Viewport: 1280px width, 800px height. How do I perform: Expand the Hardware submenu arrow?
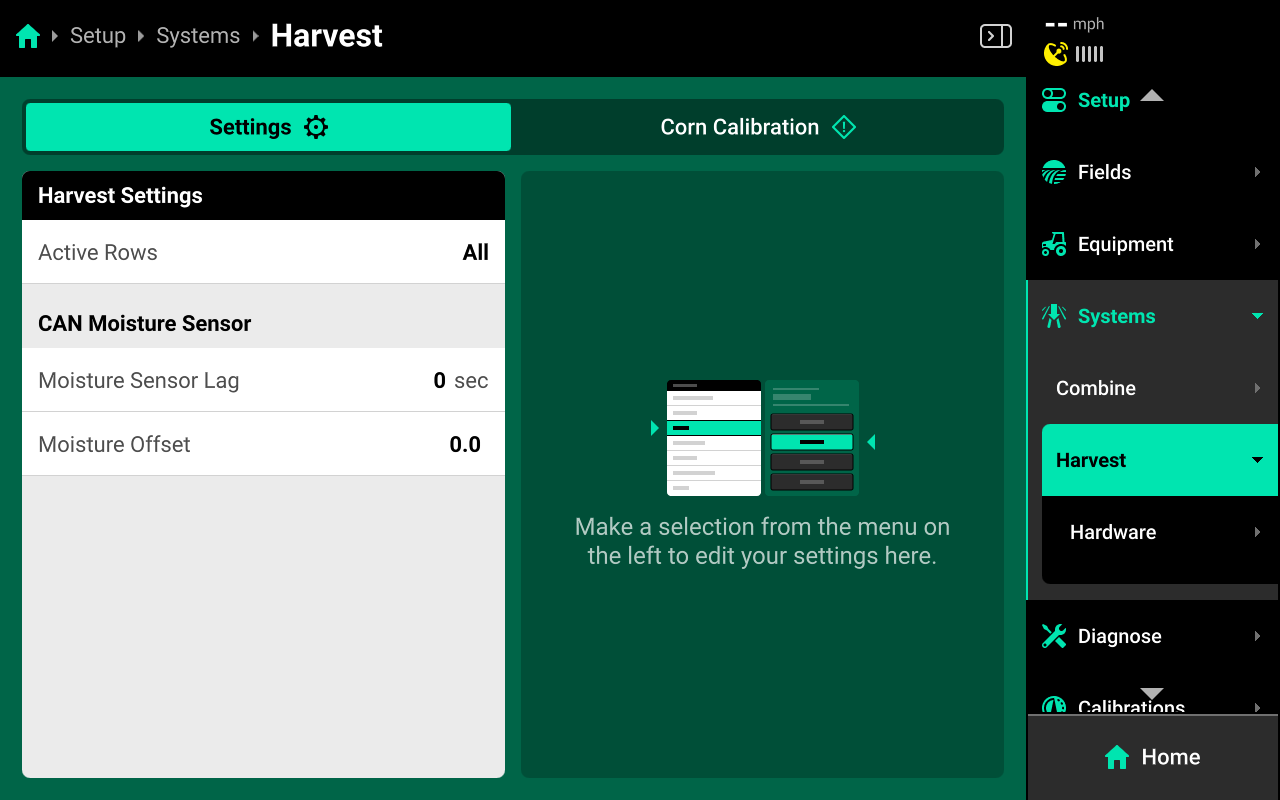point(1257,533)
